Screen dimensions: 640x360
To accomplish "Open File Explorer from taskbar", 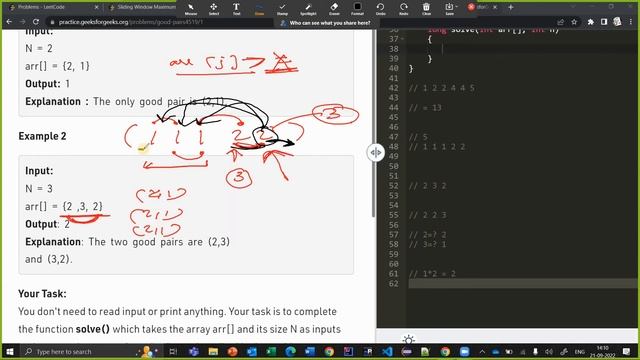I will (x=213, y=351).
